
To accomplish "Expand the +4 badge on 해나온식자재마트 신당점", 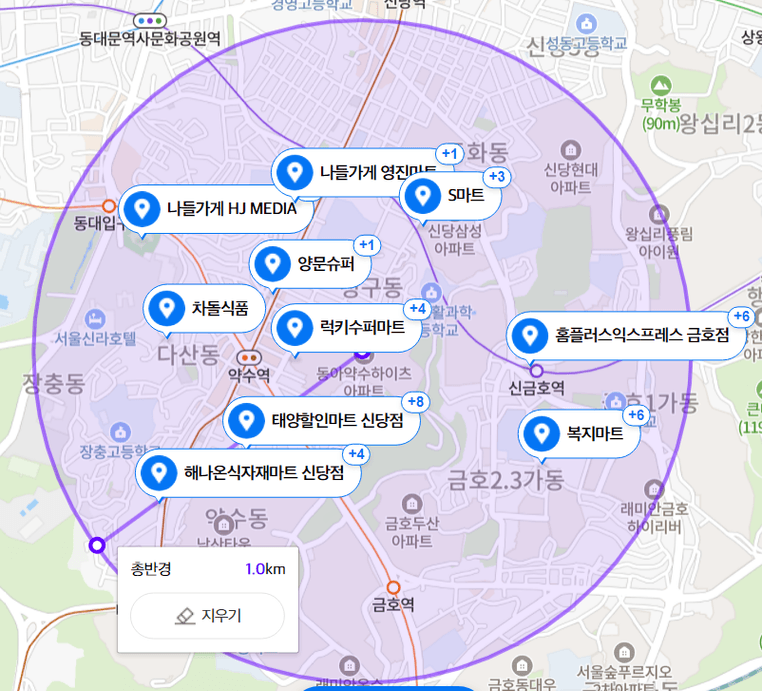I will [x=356, y=454].
